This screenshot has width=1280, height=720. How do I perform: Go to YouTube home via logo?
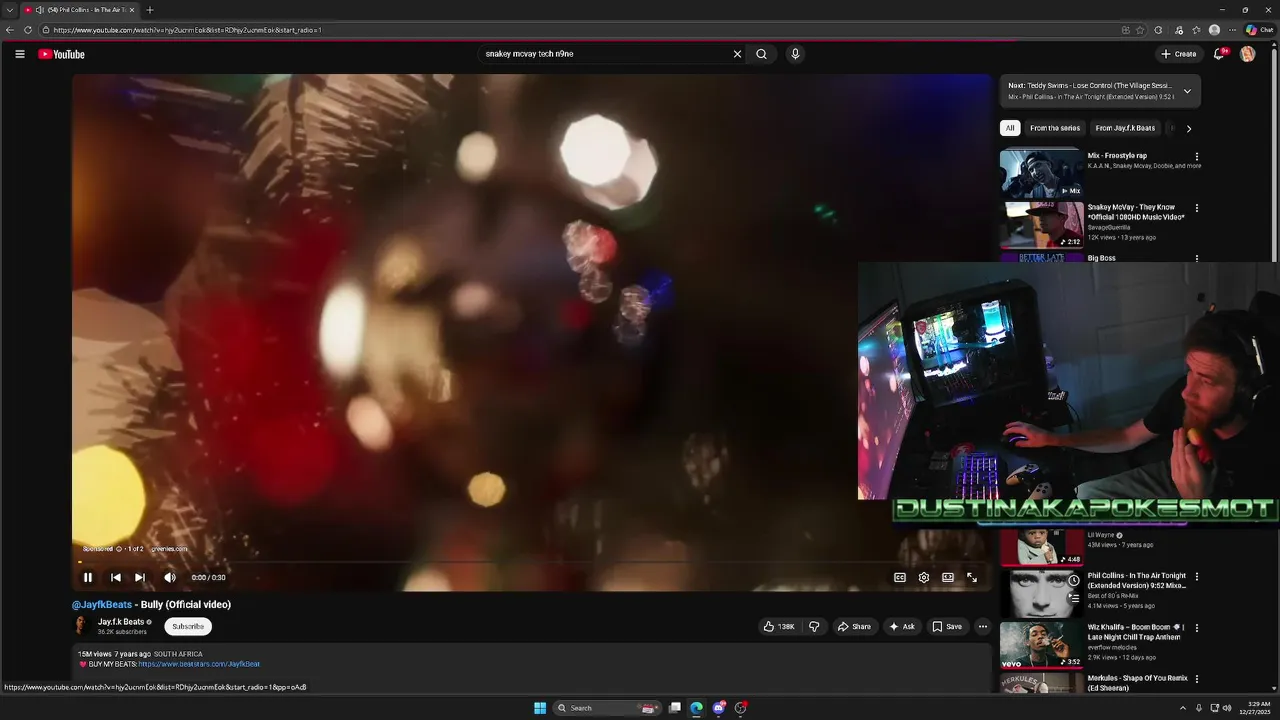pyautogui.click(x=61, y=54)
